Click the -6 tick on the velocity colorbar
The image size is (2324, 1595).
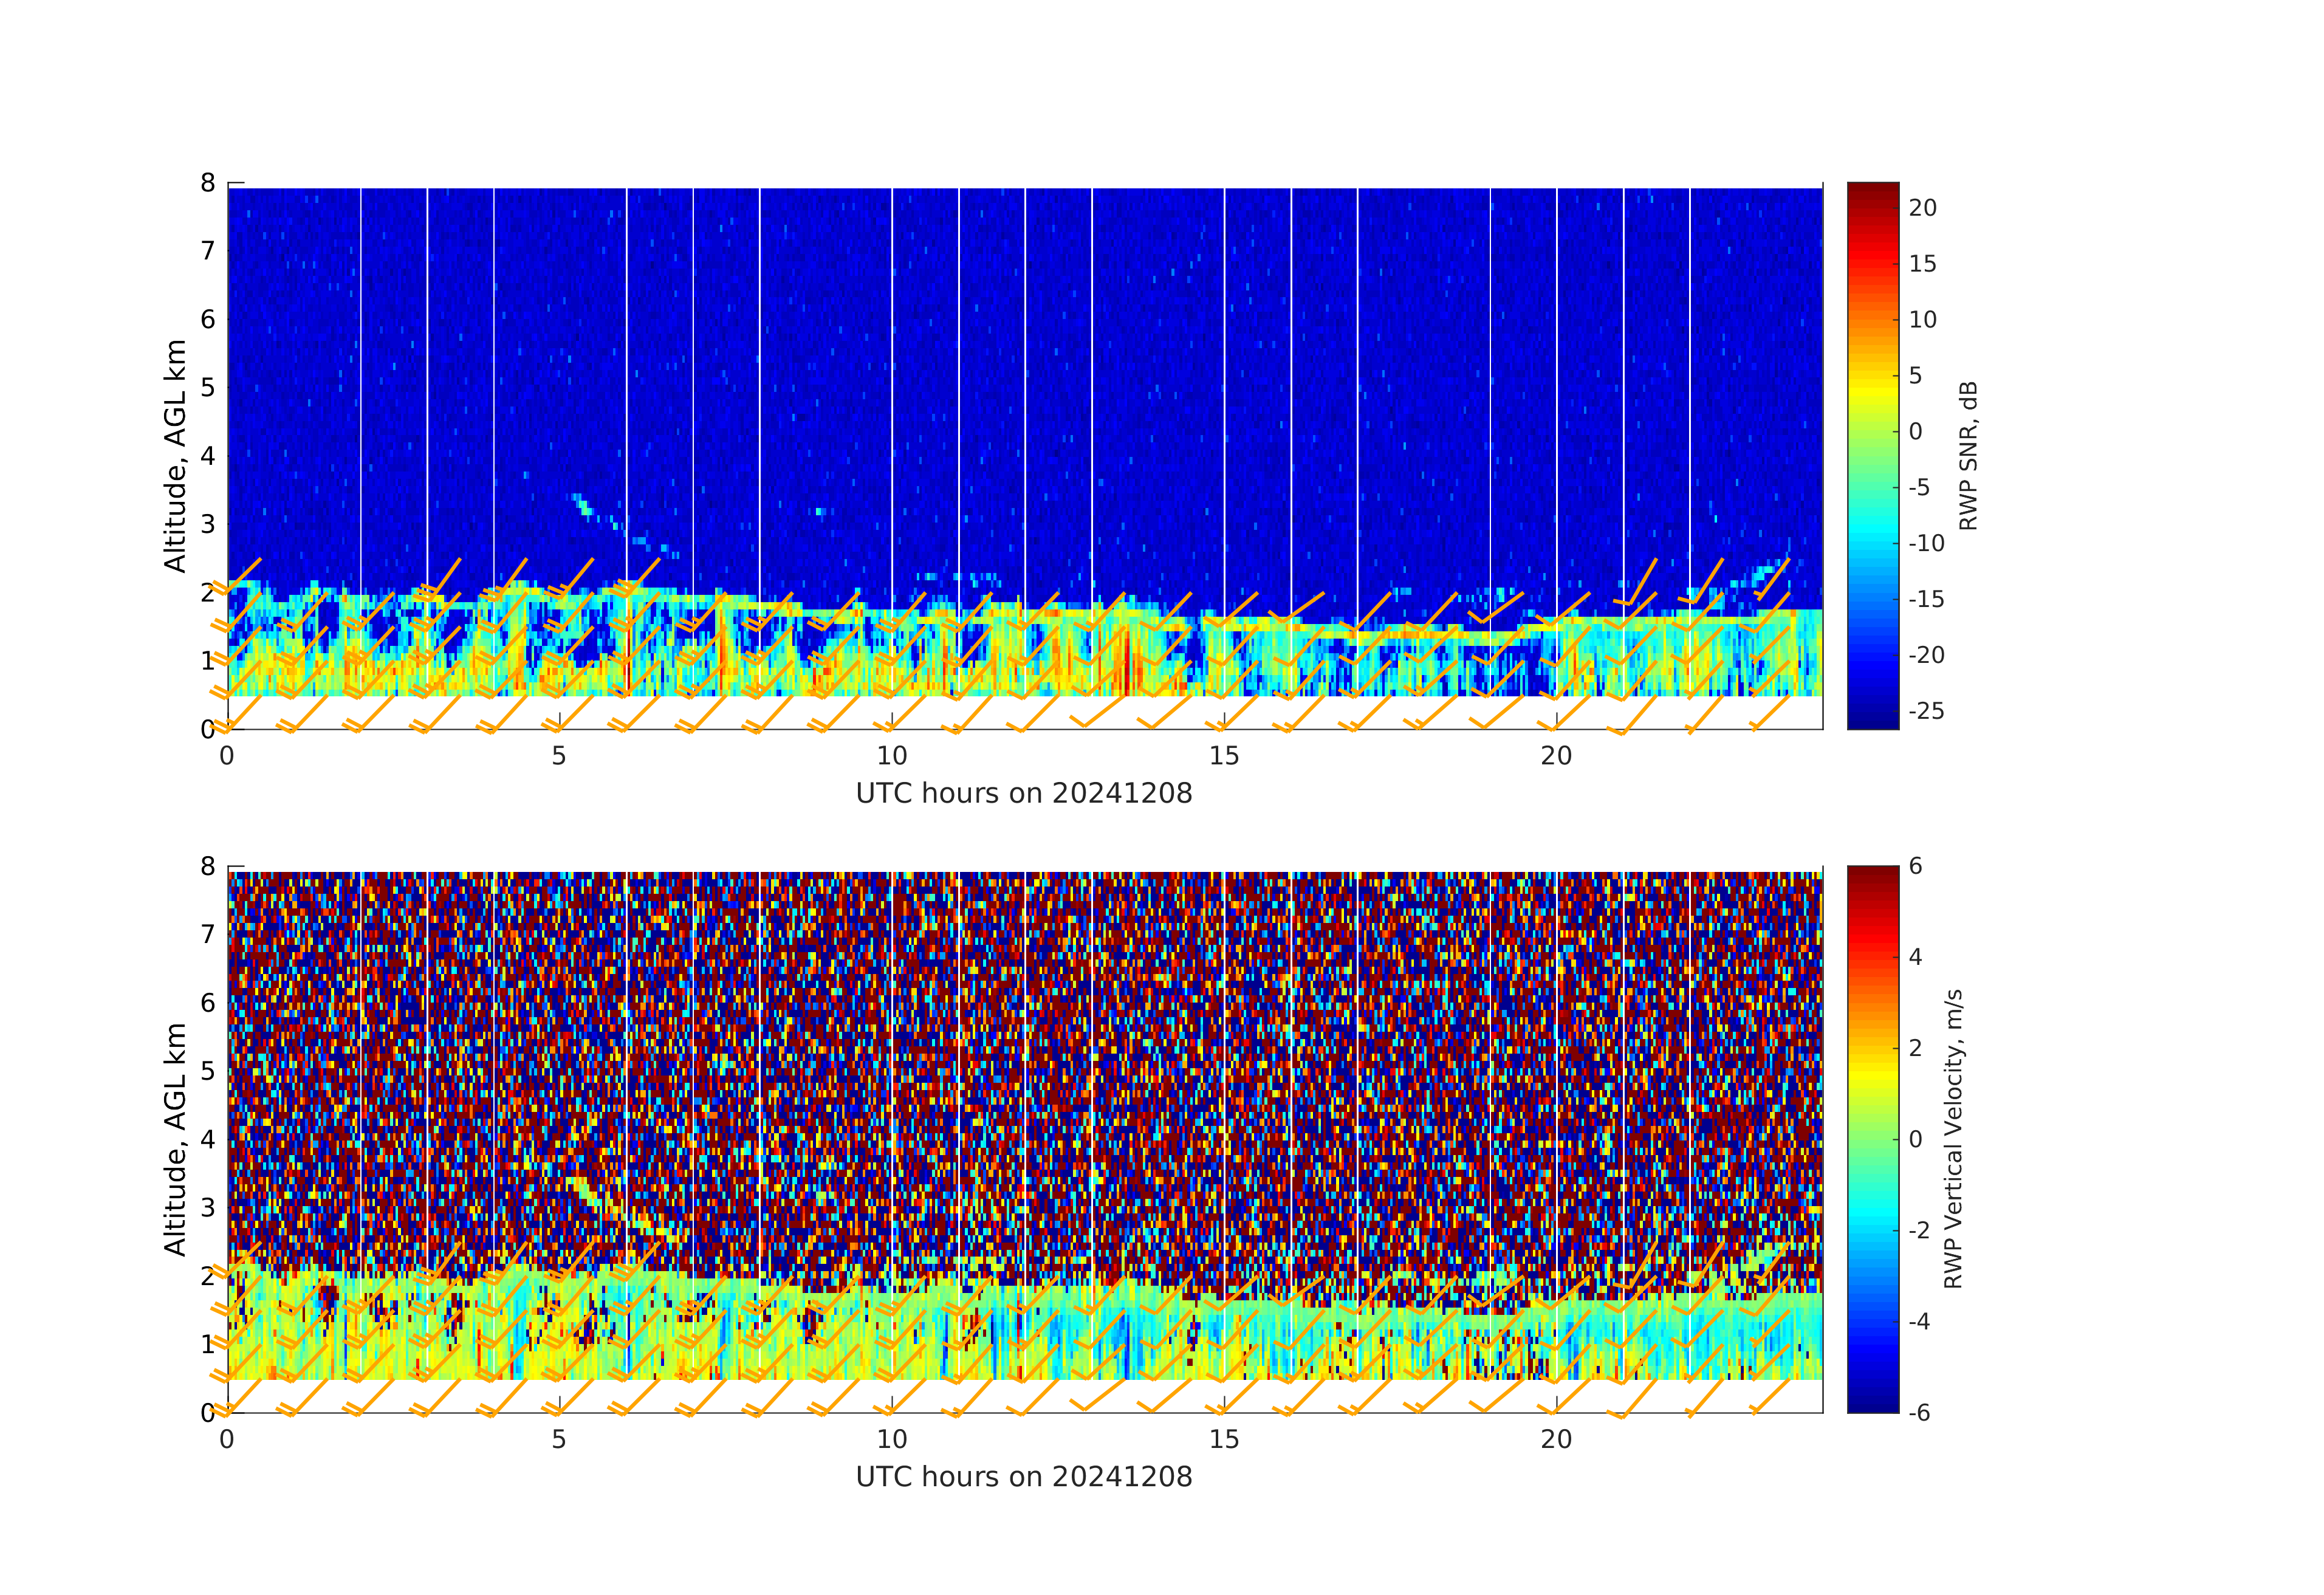pyautogui.click(x=1919, y=1412)
